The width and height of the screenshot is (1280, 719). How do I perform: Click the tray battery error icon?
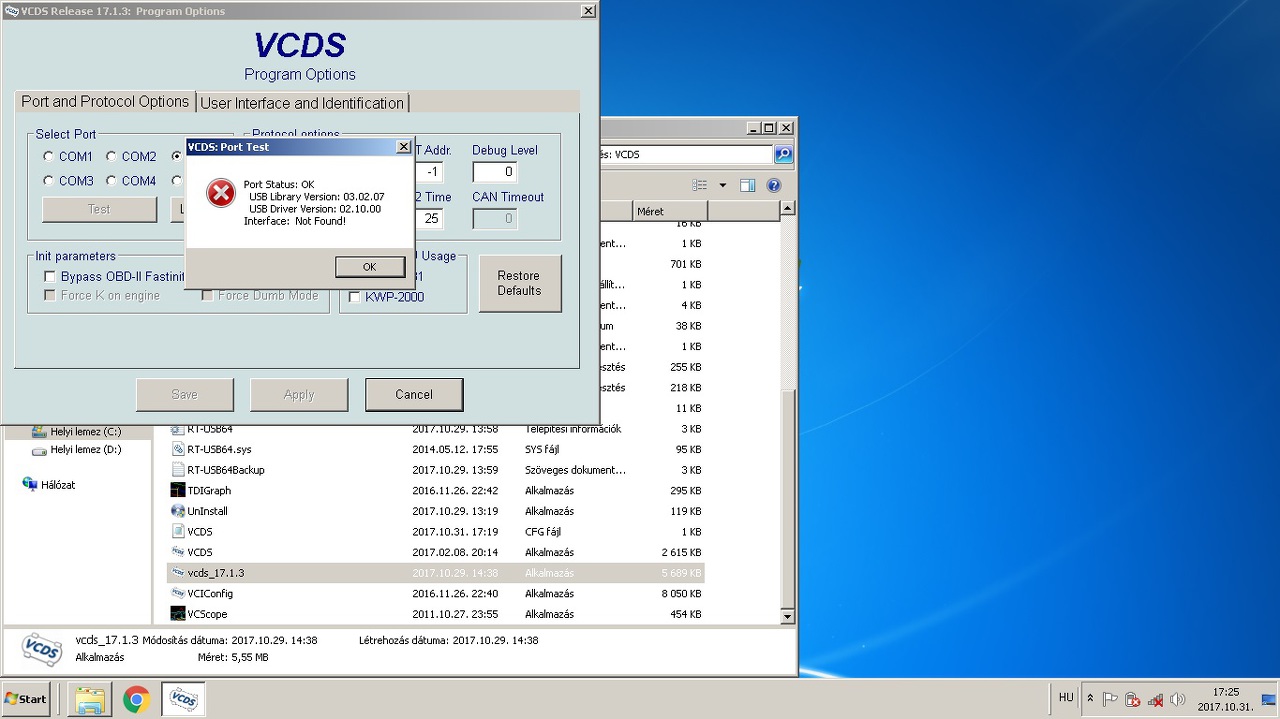click(x=1132, y=699)
